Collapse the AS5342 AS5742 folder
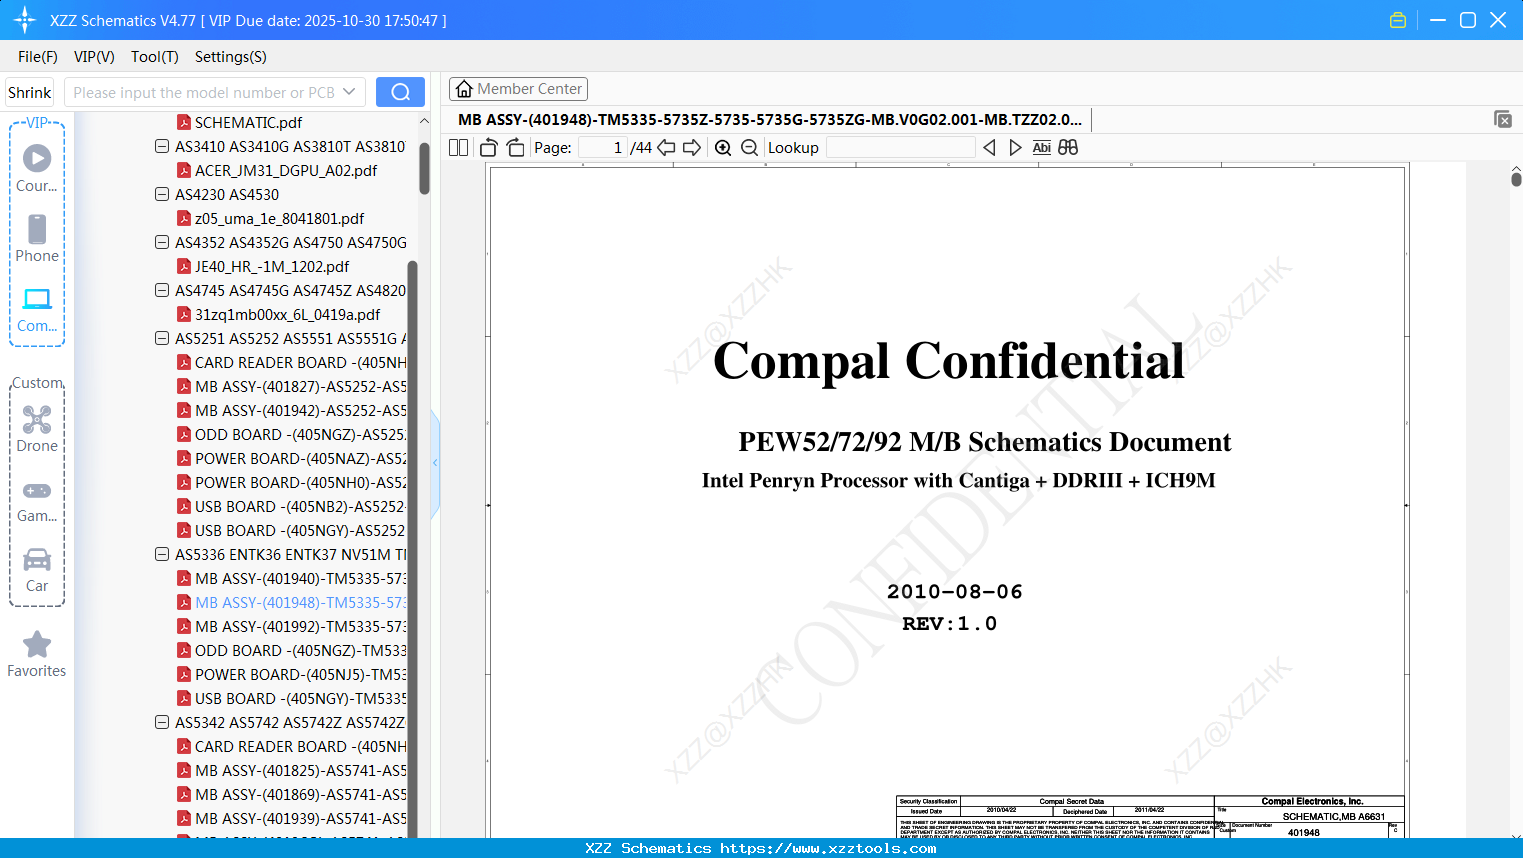Image resolution: width=1523 pixels, height=858 pixels. [x=162, y=722]
